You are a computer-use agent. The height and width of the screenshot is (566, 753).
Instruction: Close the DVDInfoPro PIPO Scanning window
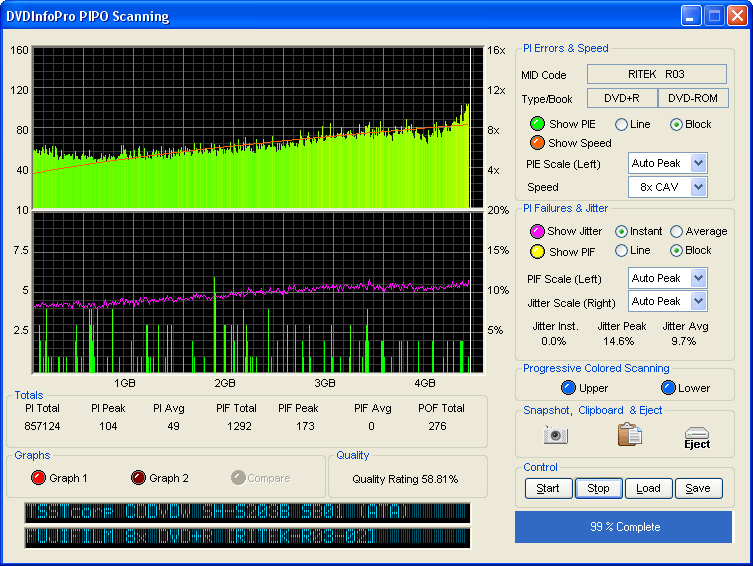pyautogui.click(x=737, y=16)
